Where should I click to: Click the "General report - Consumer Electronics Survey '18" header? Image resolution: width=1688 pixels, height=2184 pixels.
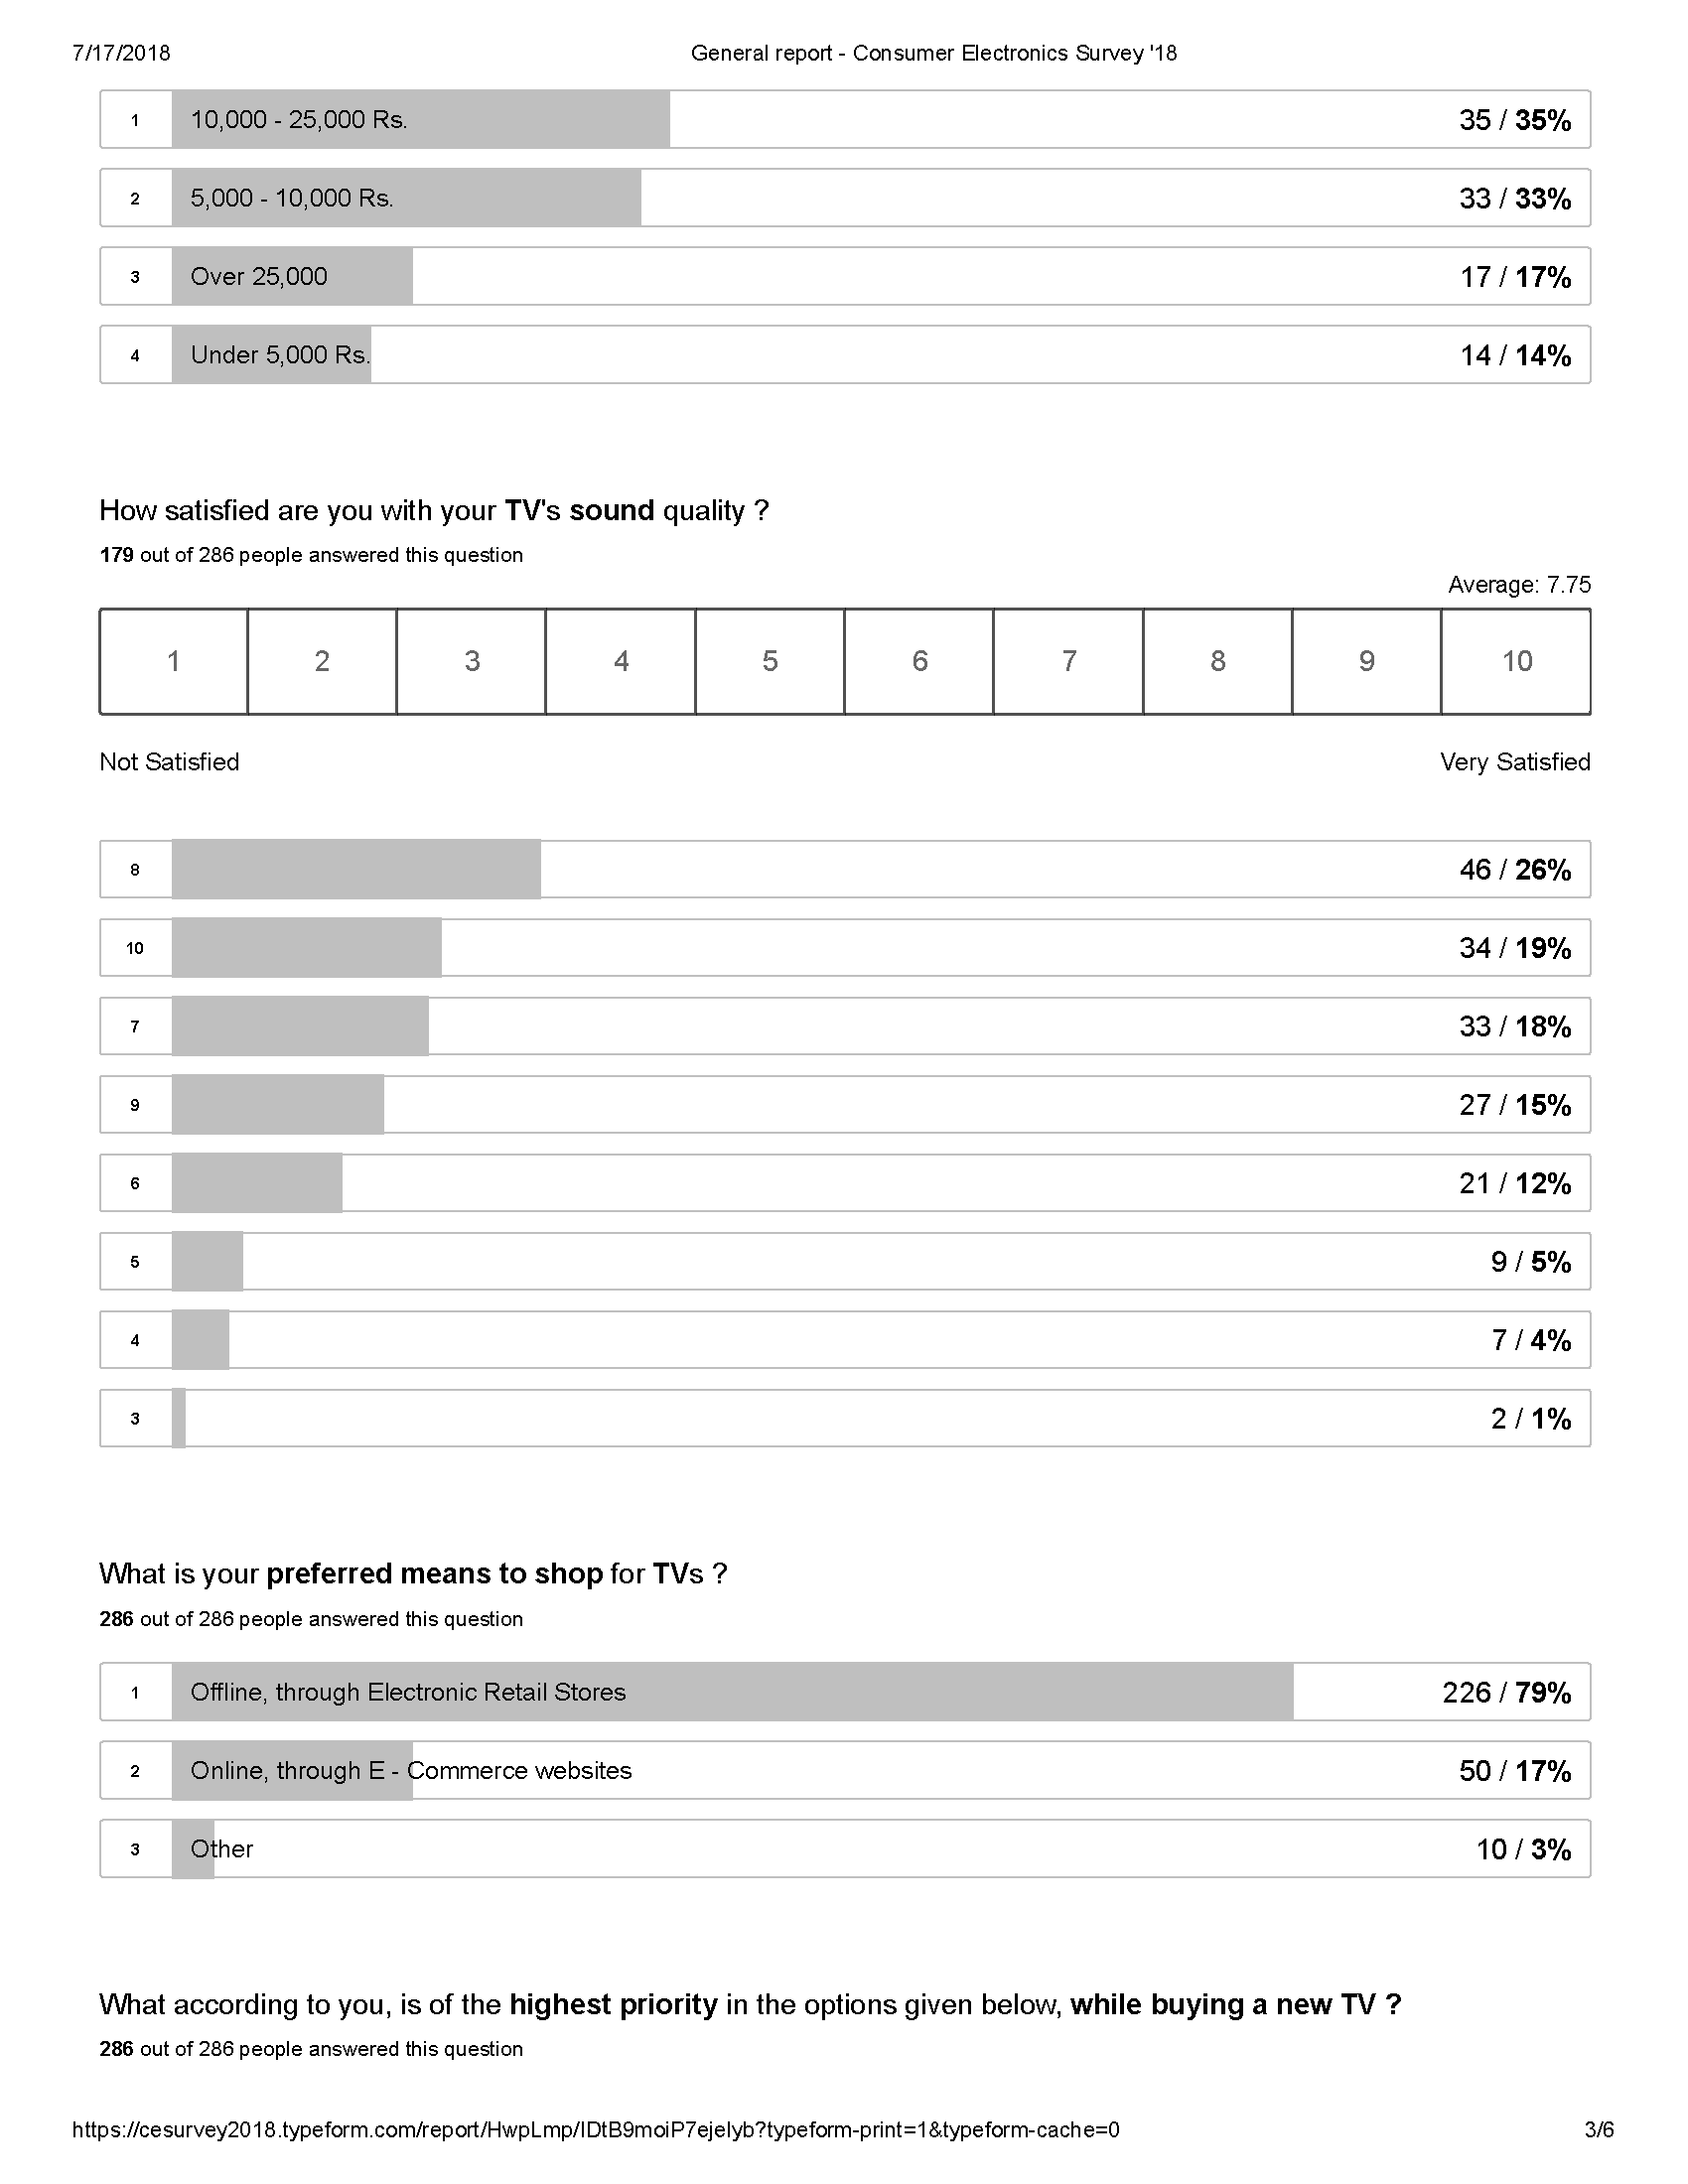[933, 54]
